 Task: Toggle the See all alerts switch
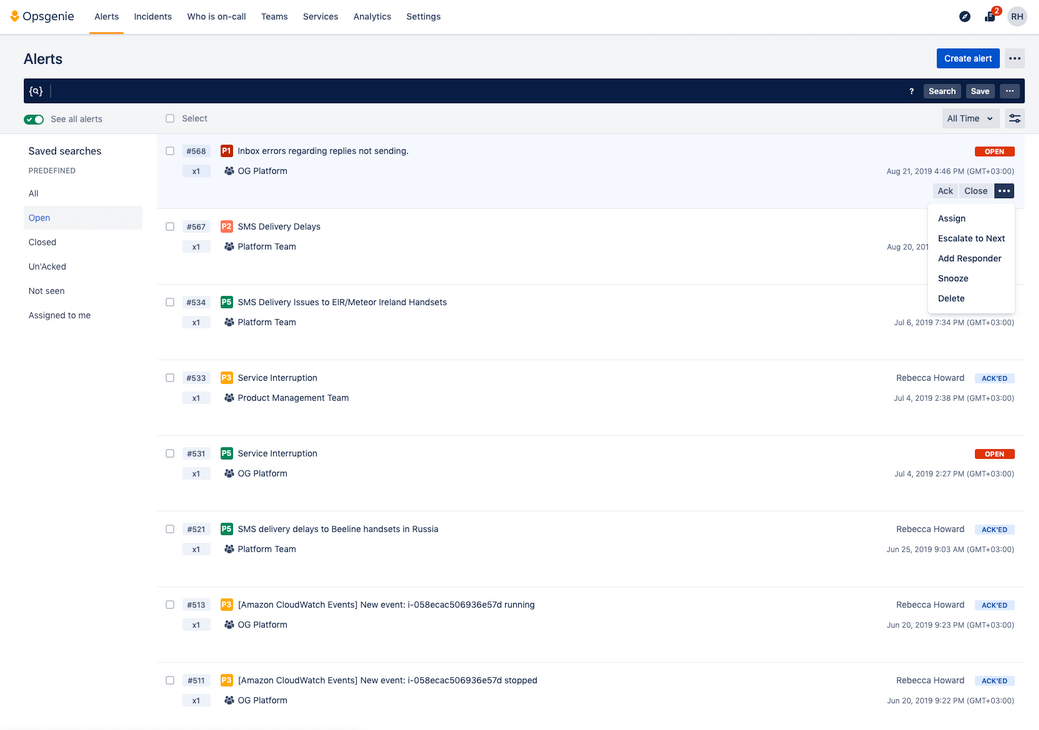[34, 119]
